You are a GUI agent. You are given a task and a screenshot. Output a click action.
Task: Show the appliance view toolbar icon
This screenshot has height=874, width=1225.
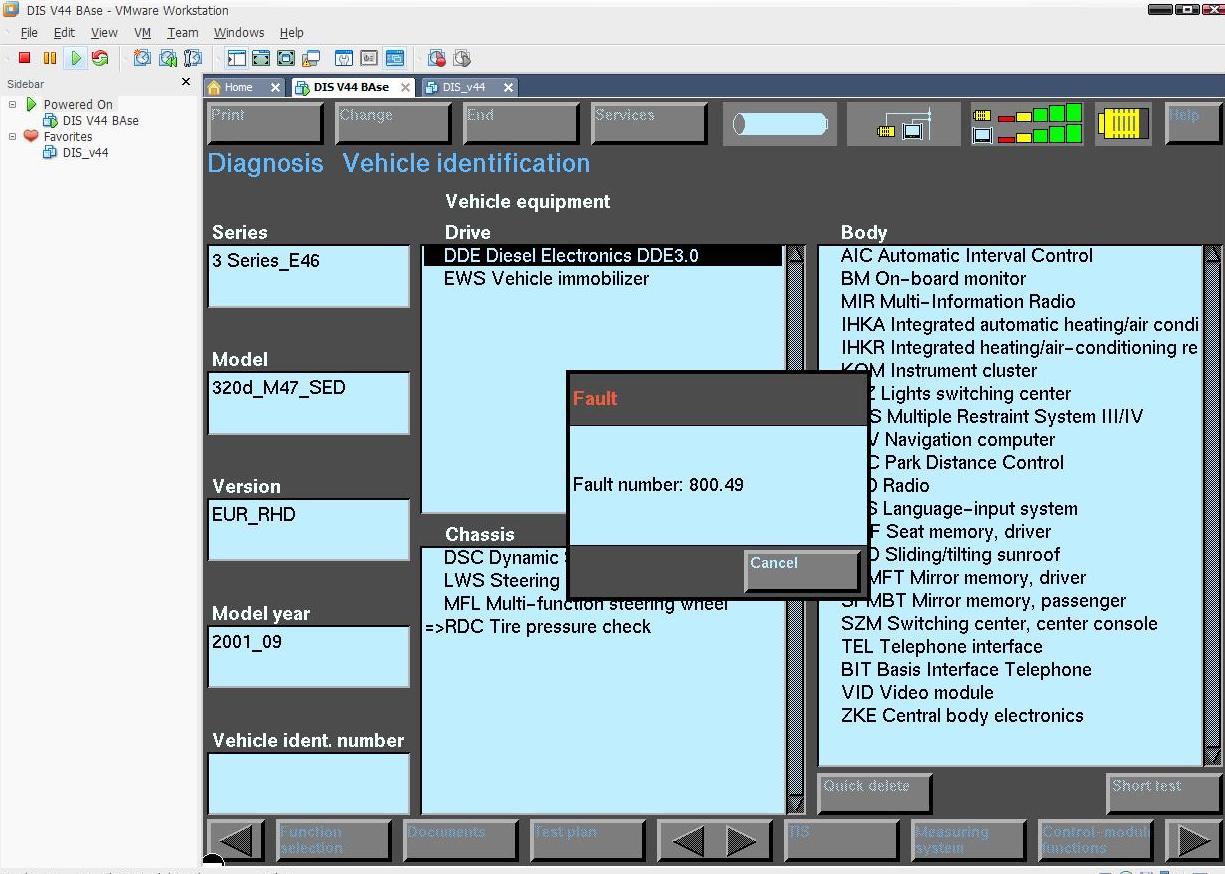369,58
